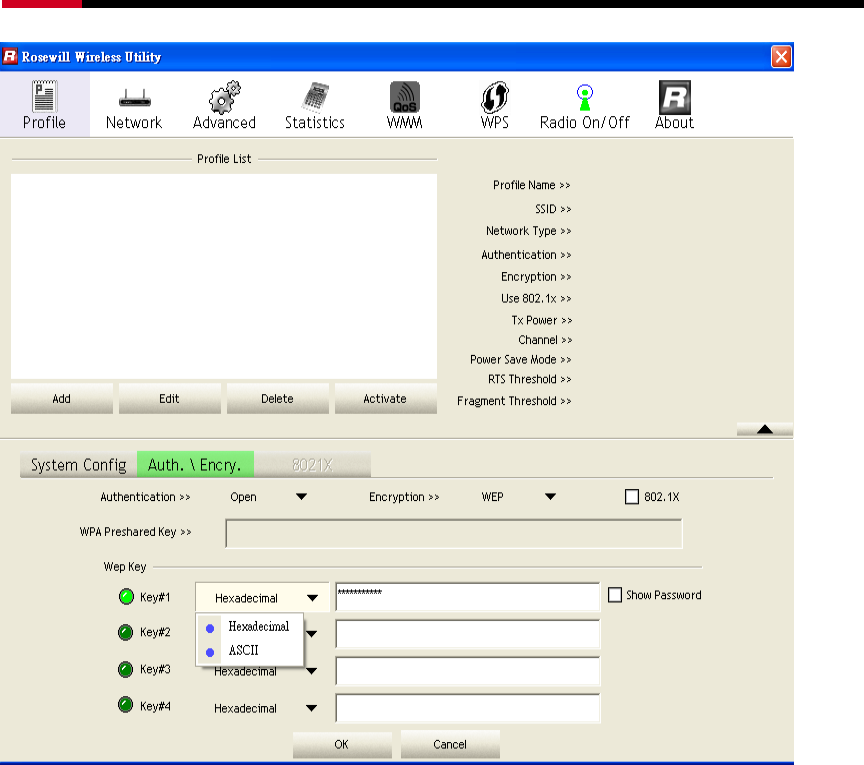Focus the Key#2 WEP key field

[467, 634]
